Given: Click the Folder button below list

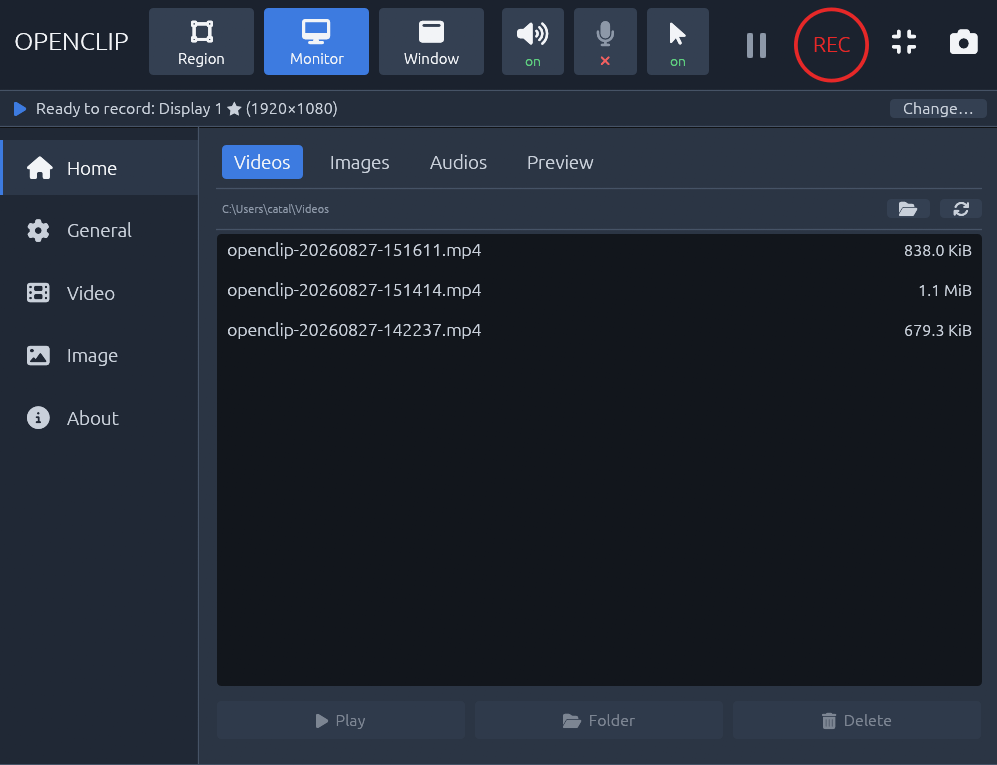Looking at the screenshot, I should [x=598, y=720].
